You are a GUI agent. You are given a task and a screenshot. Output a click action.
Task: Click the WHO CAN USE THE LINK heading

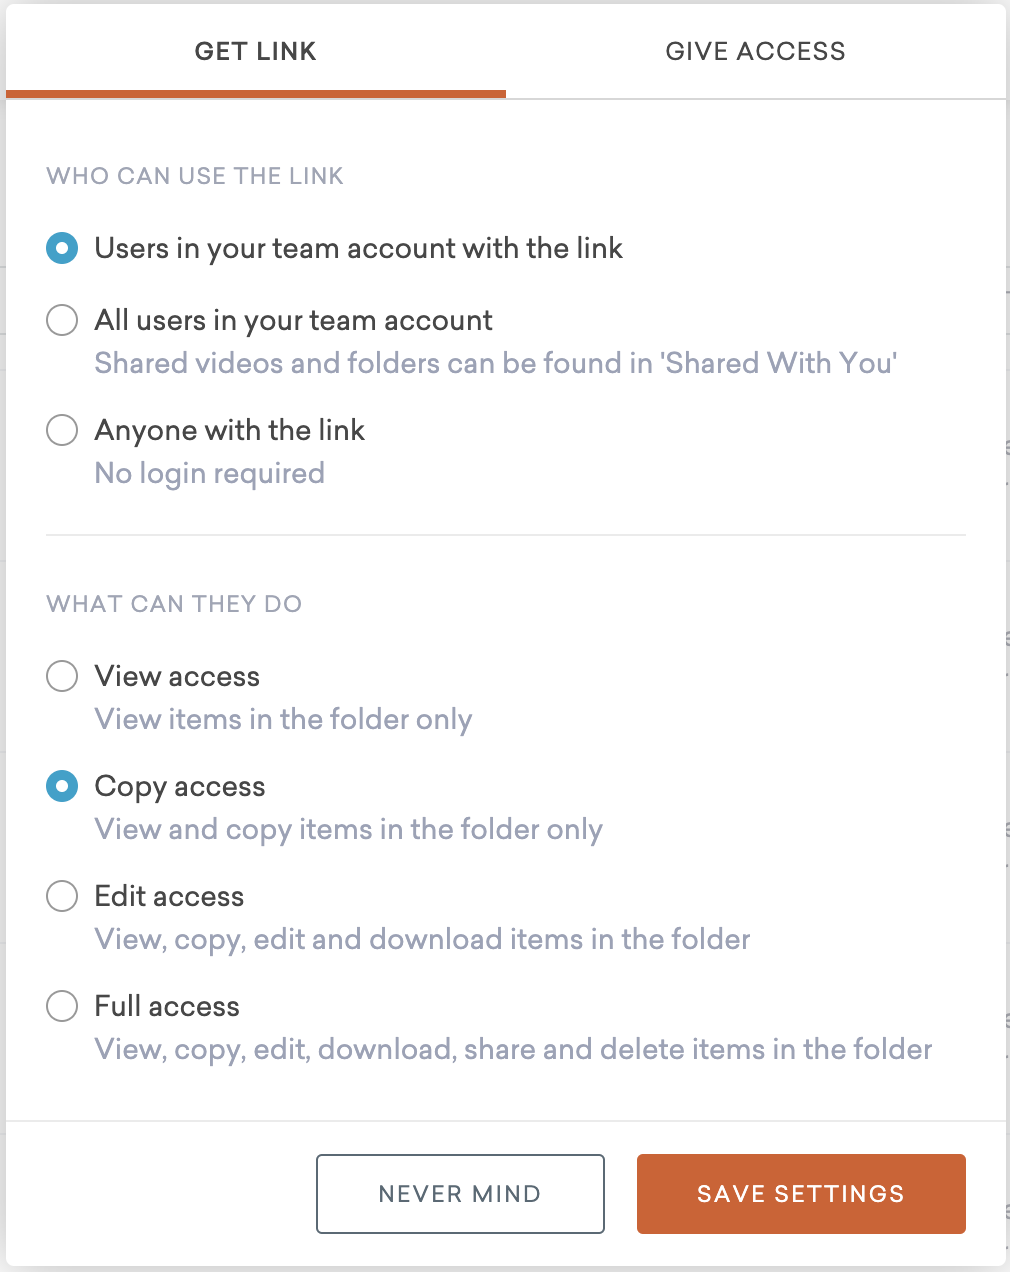194,176
